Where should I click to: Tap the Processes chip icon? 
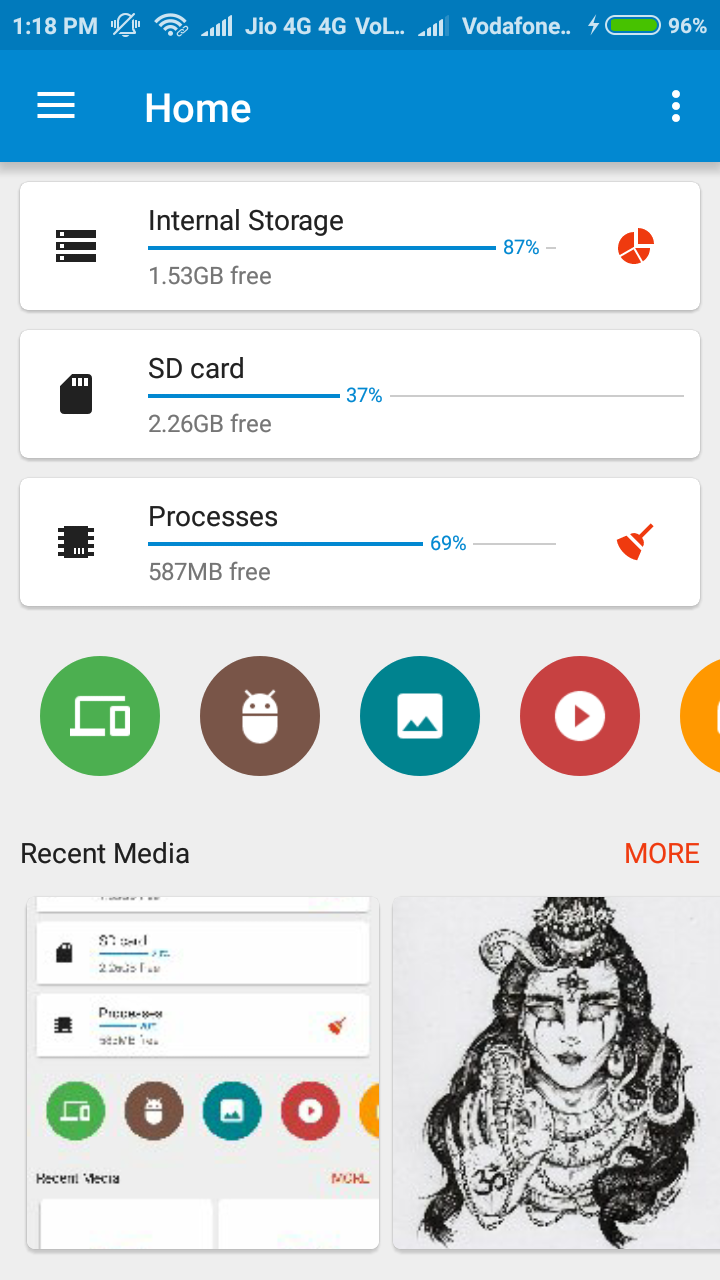pyautogui.click(x=76, y=542)
